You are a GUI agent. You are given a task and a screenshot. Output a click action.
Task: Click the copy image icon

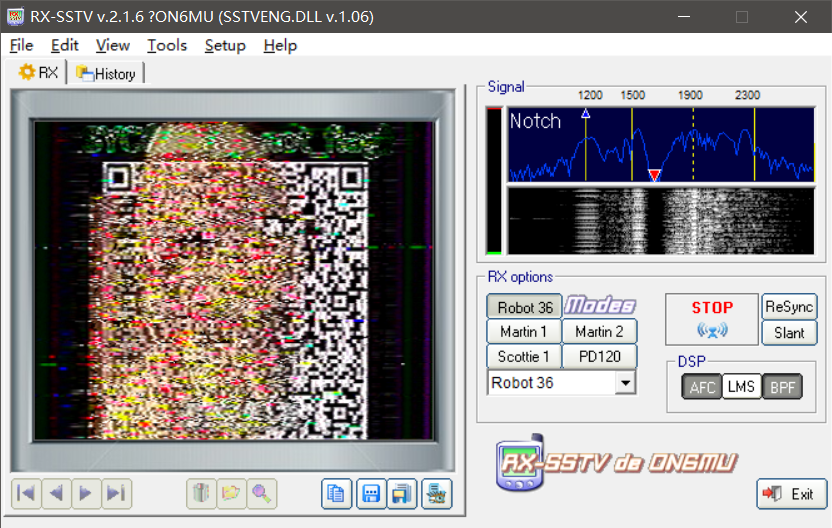tap(336, 494)
